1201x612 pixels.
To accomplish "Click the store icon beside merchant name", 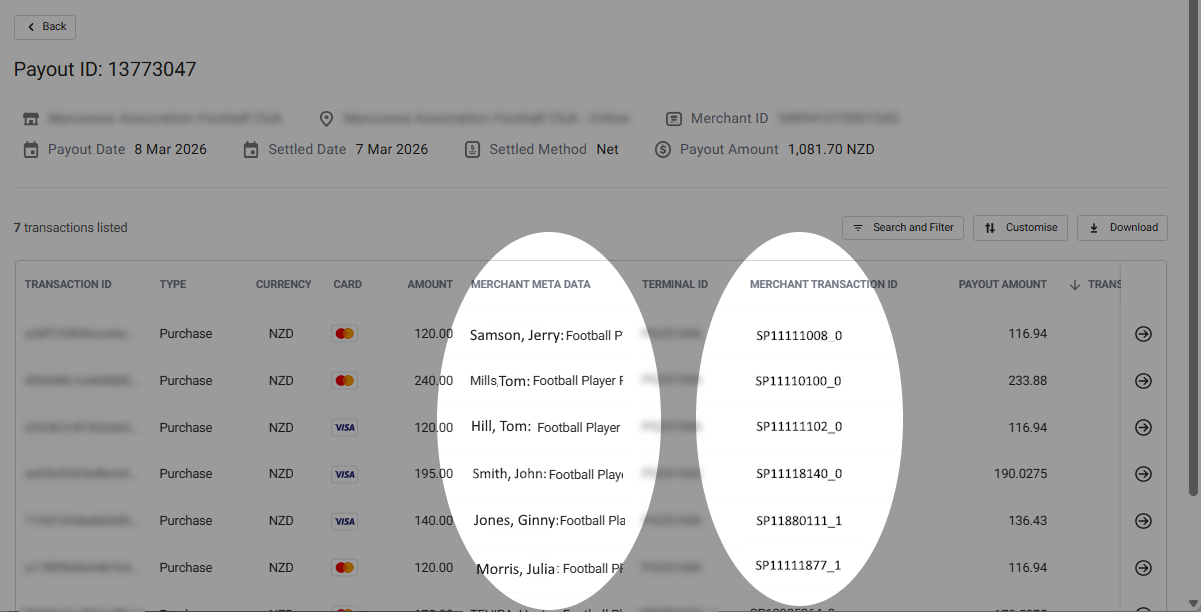I will click(31, 119).
